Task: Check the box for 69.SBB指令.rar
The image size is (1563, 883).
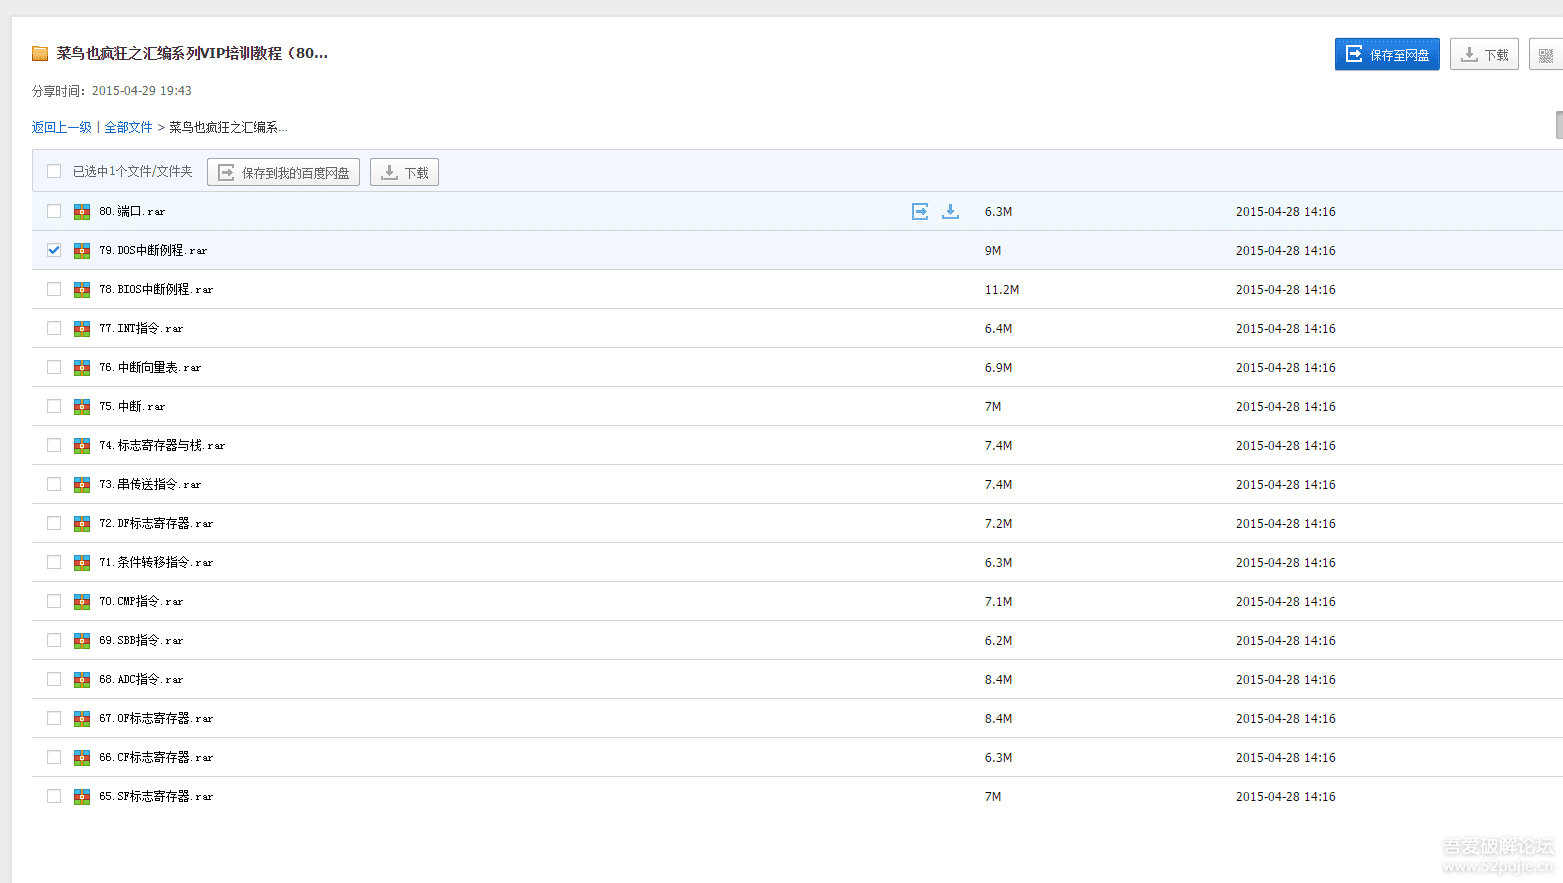Action: (54, 640)
